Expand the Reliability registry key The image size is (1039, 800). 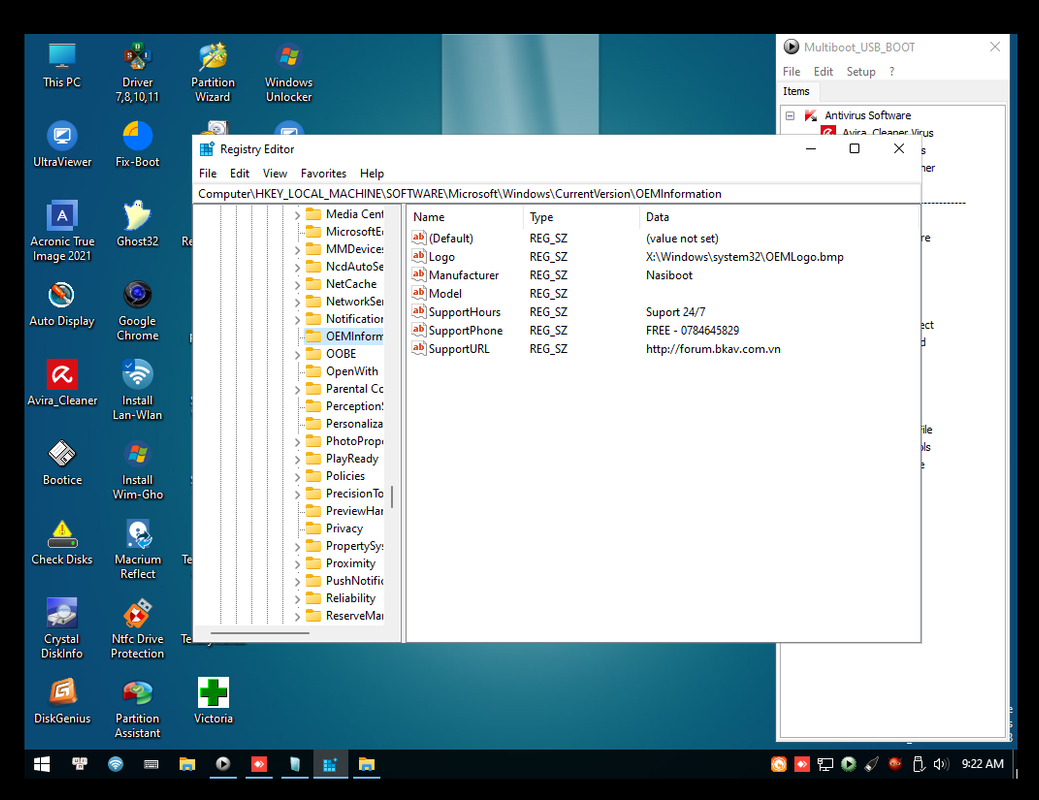[x=297, y=599]
